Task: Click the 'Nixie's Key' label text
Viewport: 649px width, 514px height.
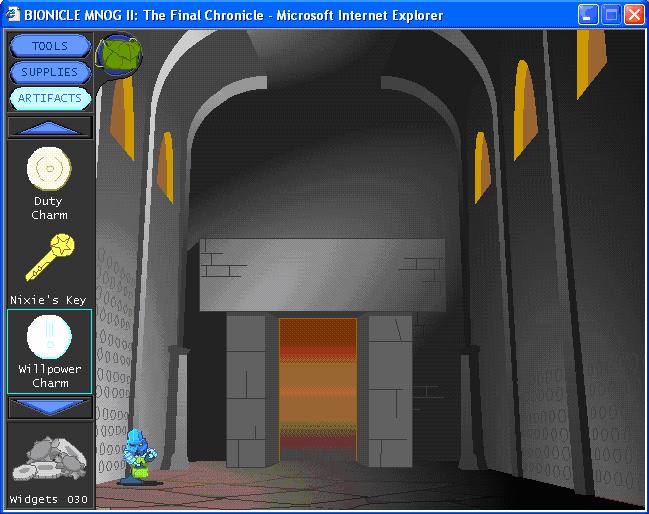Action: coord(48,300)
